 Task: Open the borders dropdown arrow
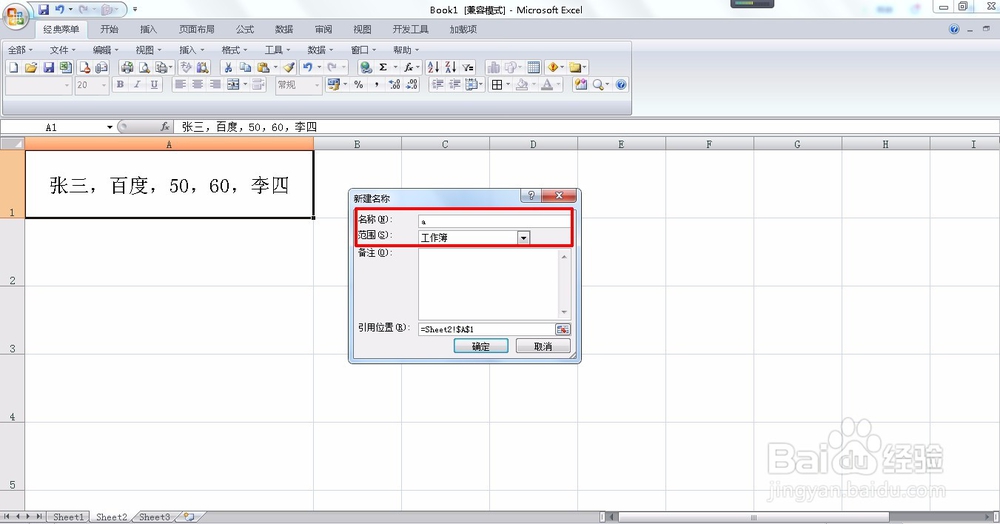tap(508, 84)
